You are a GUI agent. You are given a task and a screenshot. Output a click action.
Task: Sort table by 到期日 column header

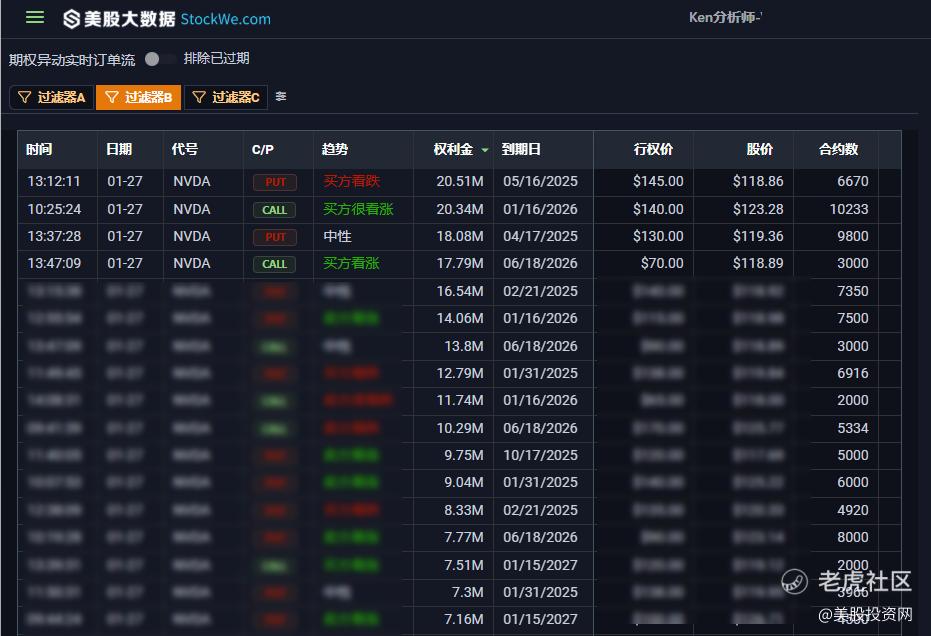pyautogui.click(x=521, y=149)
